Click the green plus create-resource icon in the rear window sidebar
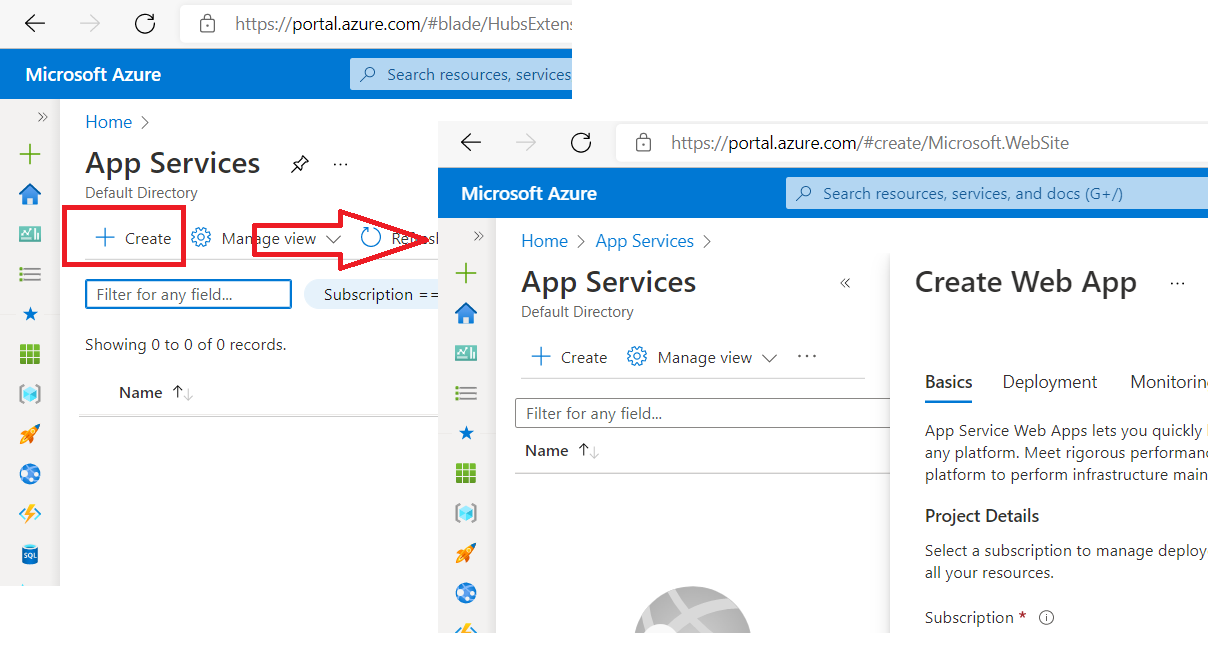 coord(30,154)
